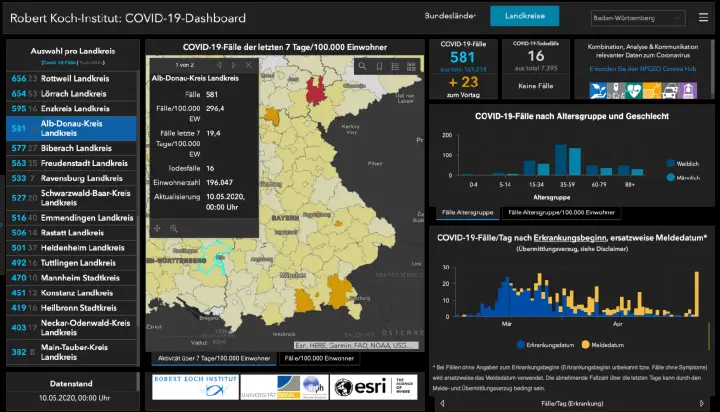Switch to Fälle Altersgruppe/100.000 Einwohner tab
The width and height of the screenshot is (720, 412).
[559, 212]
